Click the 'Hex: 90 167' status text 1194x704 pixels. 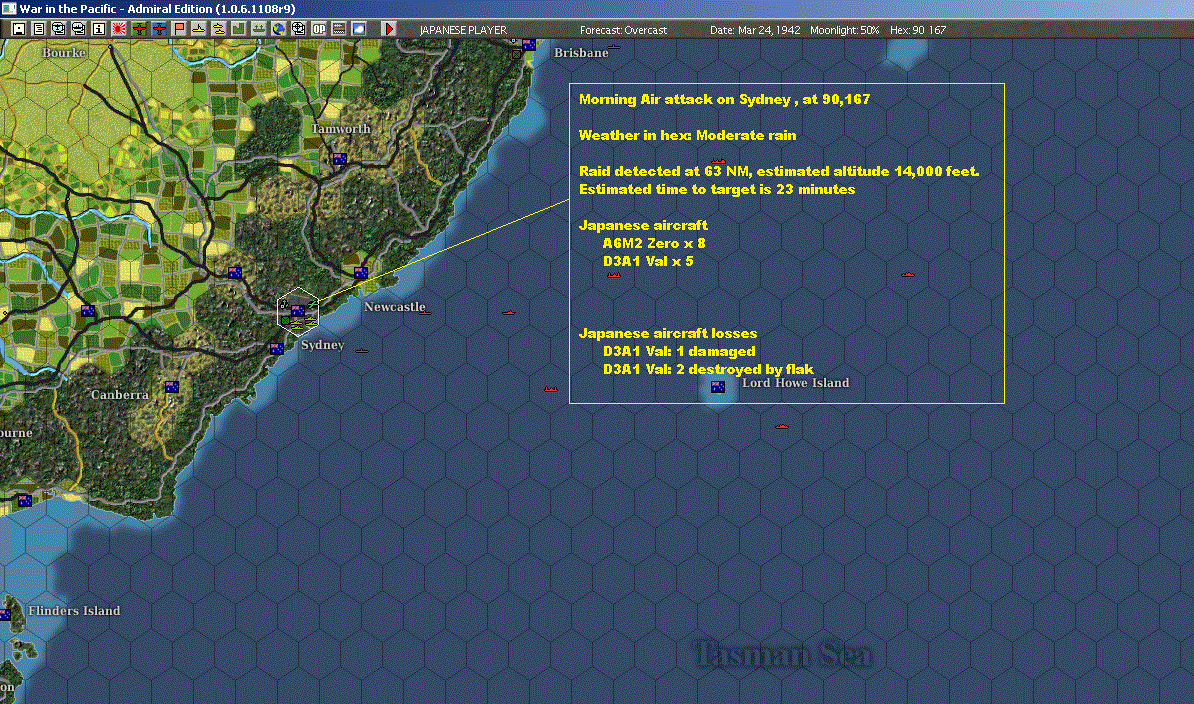pos(918,30)
